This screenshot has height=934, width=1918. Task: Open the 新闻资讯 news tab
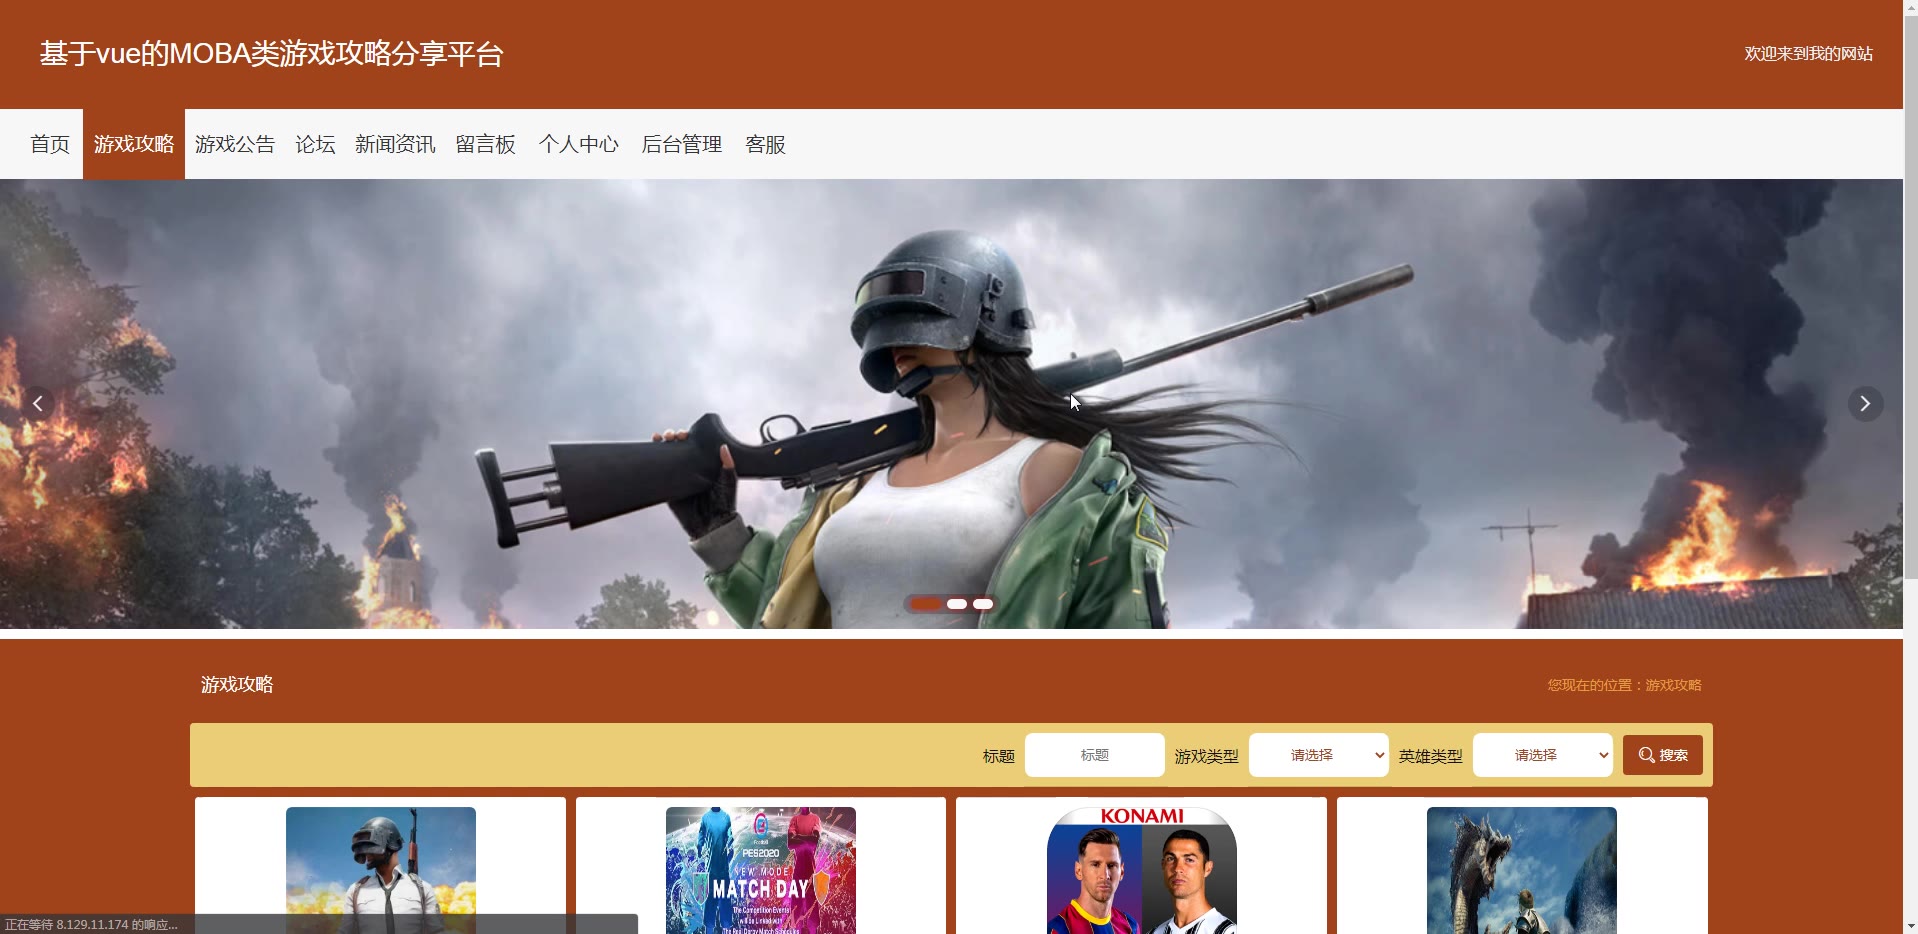(x=395, y=144)
